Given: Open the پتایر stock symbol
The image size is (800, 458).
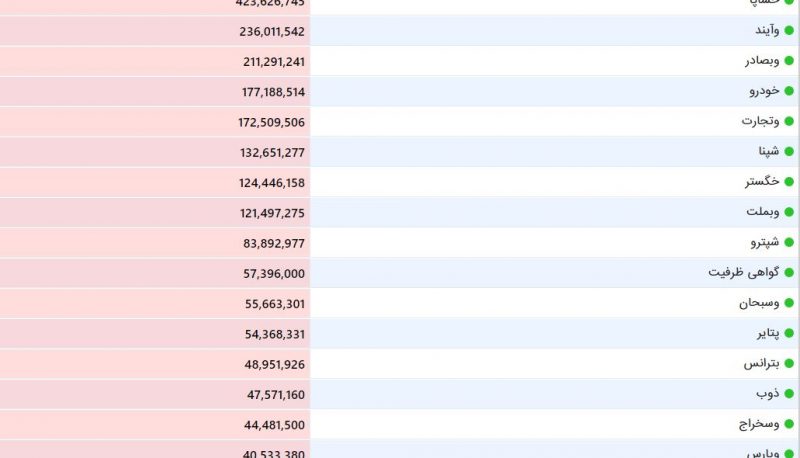Looking at the screenshot, I should (x=768, y=333).
